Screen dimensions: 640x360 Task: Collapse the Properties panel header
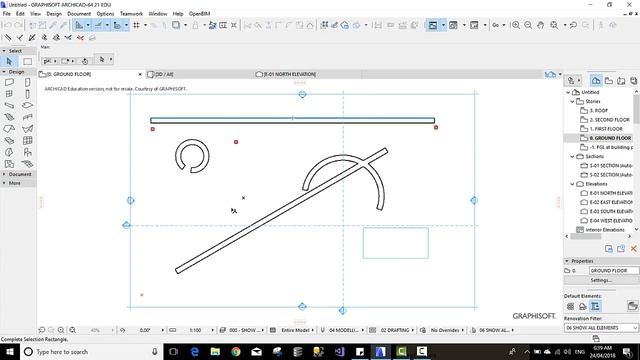coord(567,261)
